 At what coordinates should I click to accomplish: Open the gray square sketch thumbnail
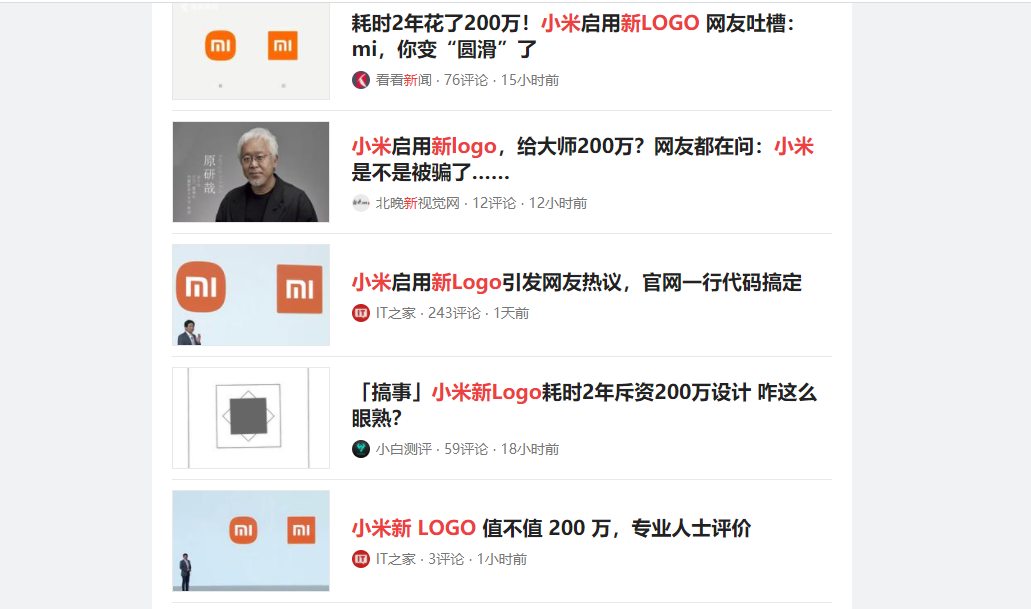(x=251, y=418)
